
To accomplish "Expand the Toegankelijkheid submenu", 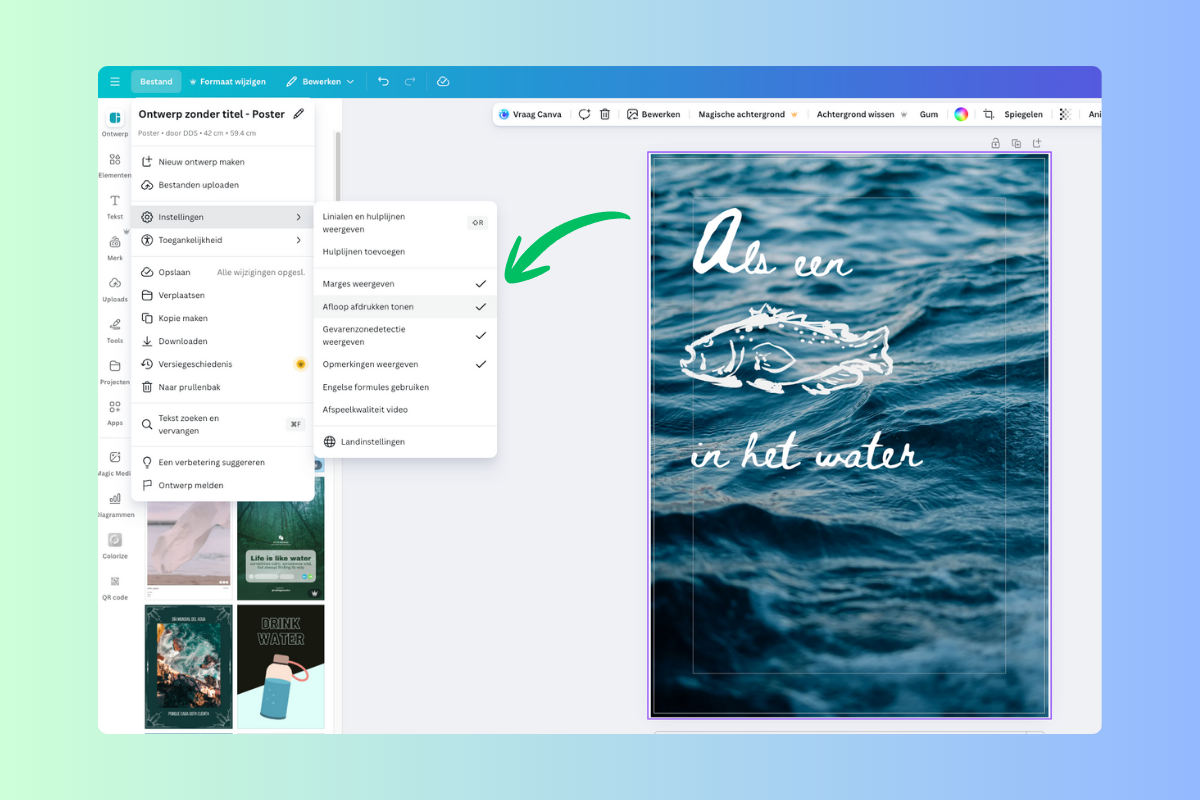I will click(x=222, y=240).
